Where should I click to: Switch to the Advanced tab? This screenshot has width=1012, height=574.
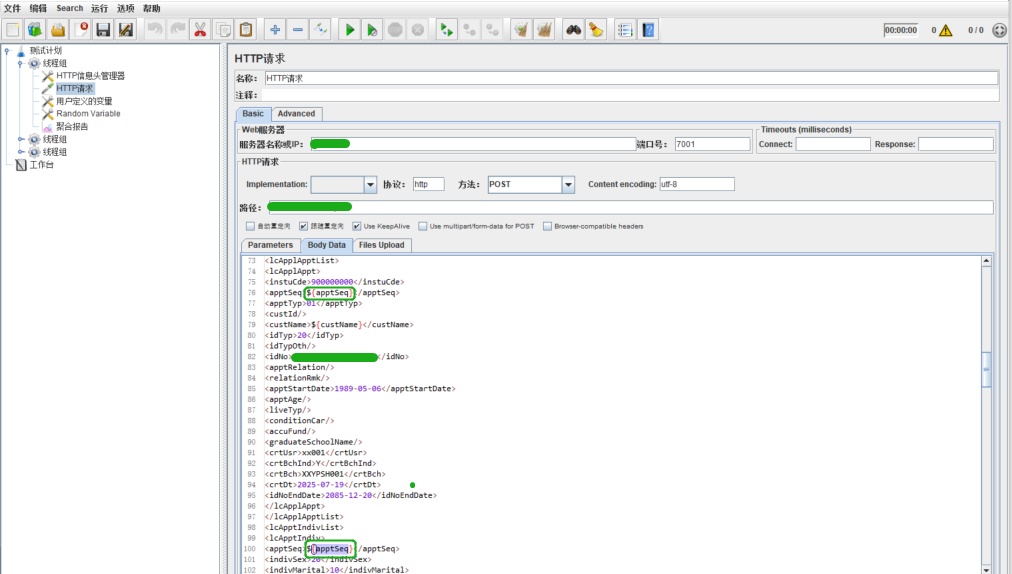[x=297, y=114]
